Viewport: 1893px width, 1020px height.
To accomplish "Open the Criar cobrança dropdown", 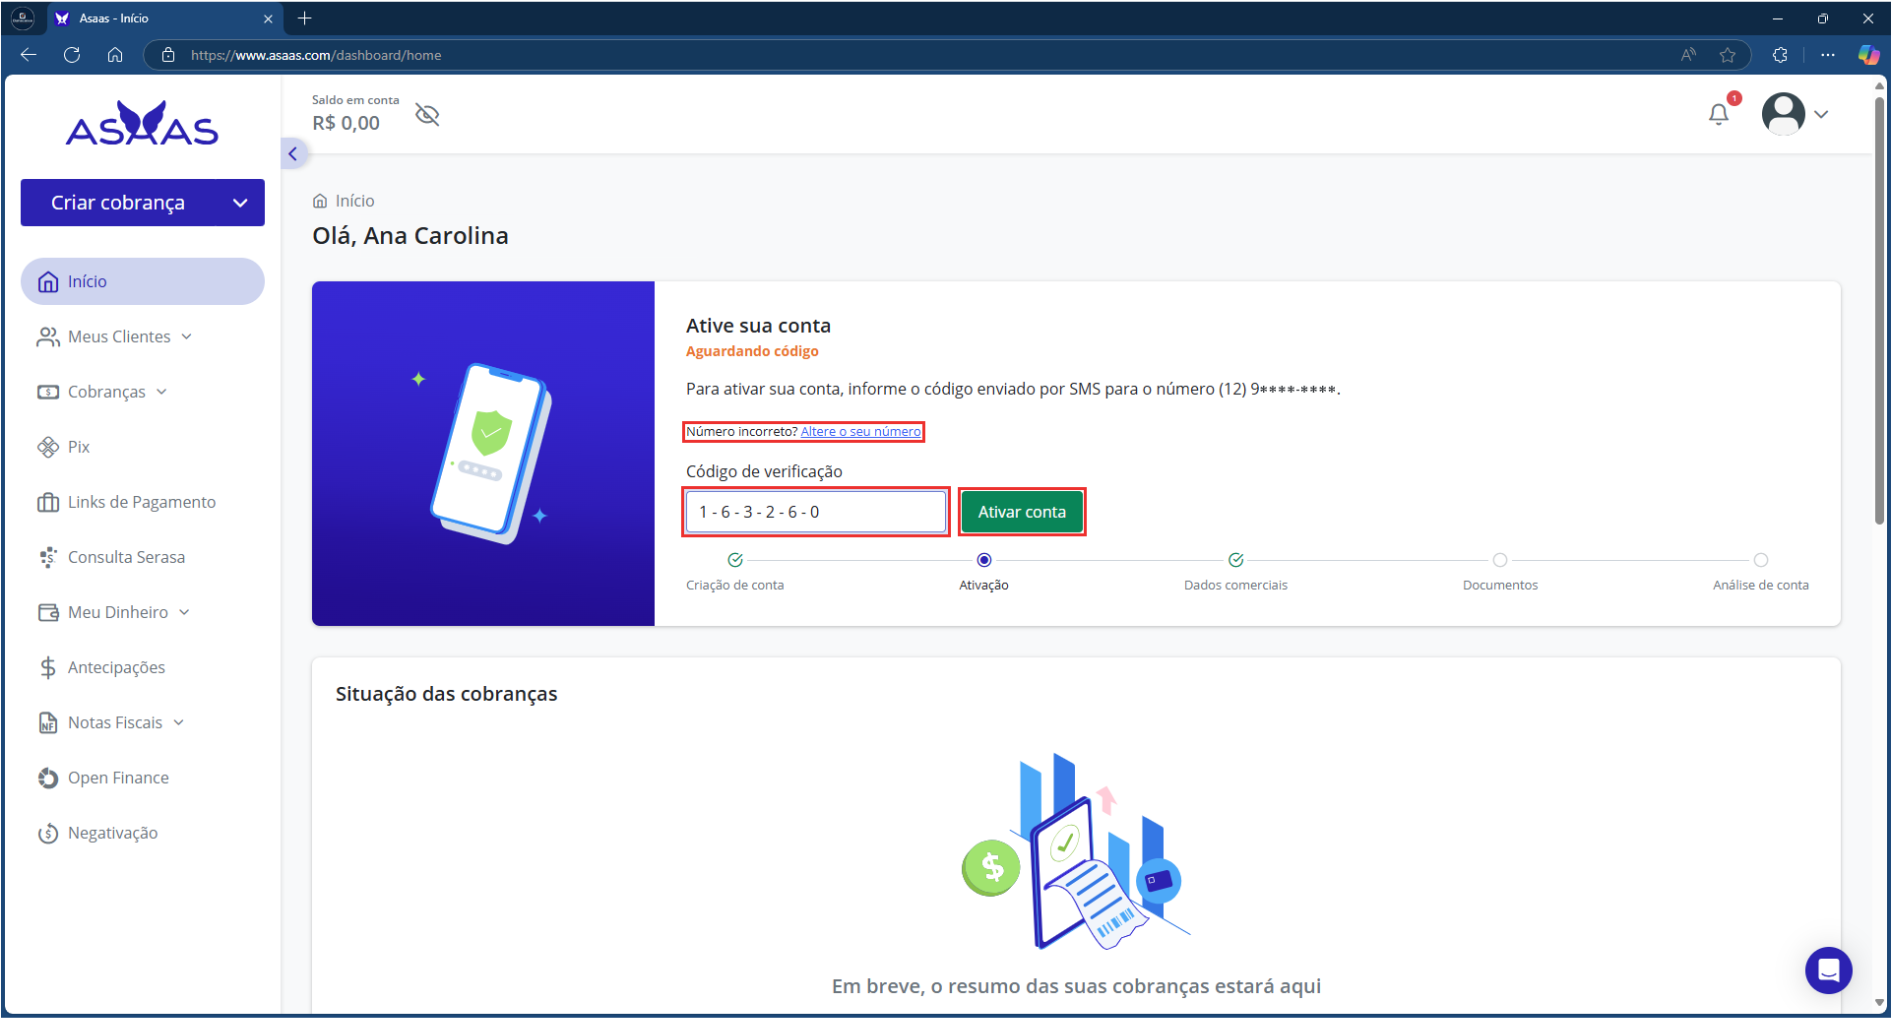I will coord(239,203).
